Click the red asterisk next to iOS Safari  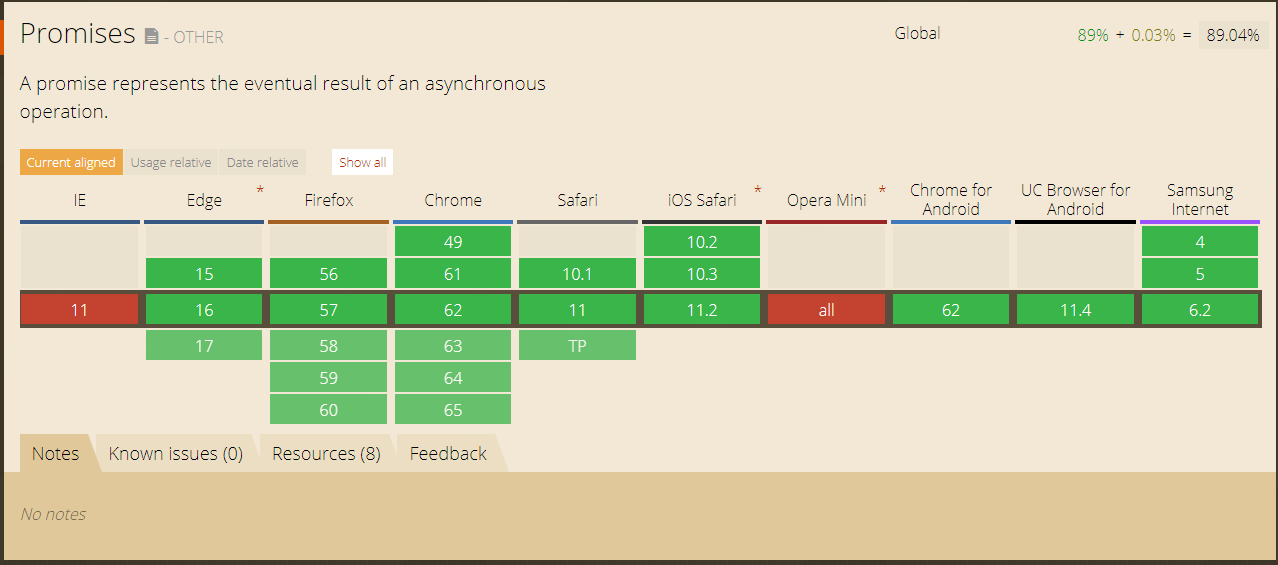[x=758, y=190]
